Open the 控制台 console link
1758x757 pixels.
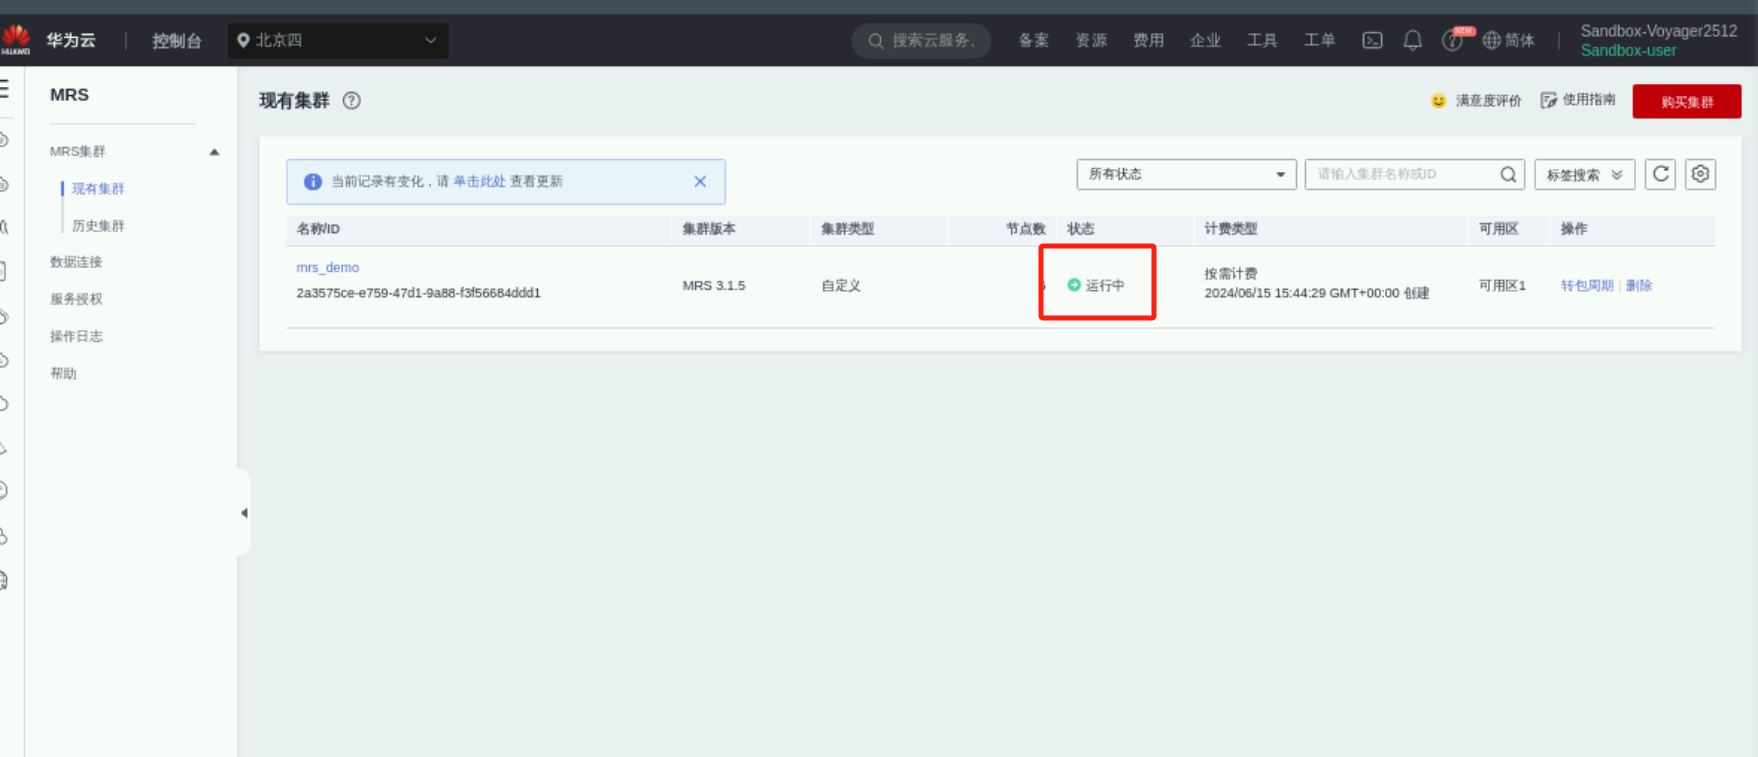177,41
